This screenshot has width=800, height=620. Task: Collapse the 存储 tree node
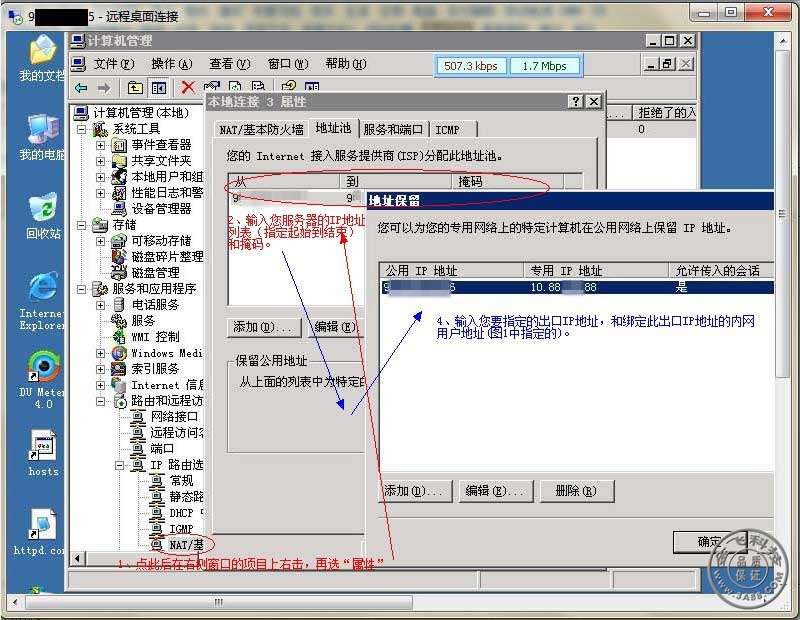pos(83,225)
